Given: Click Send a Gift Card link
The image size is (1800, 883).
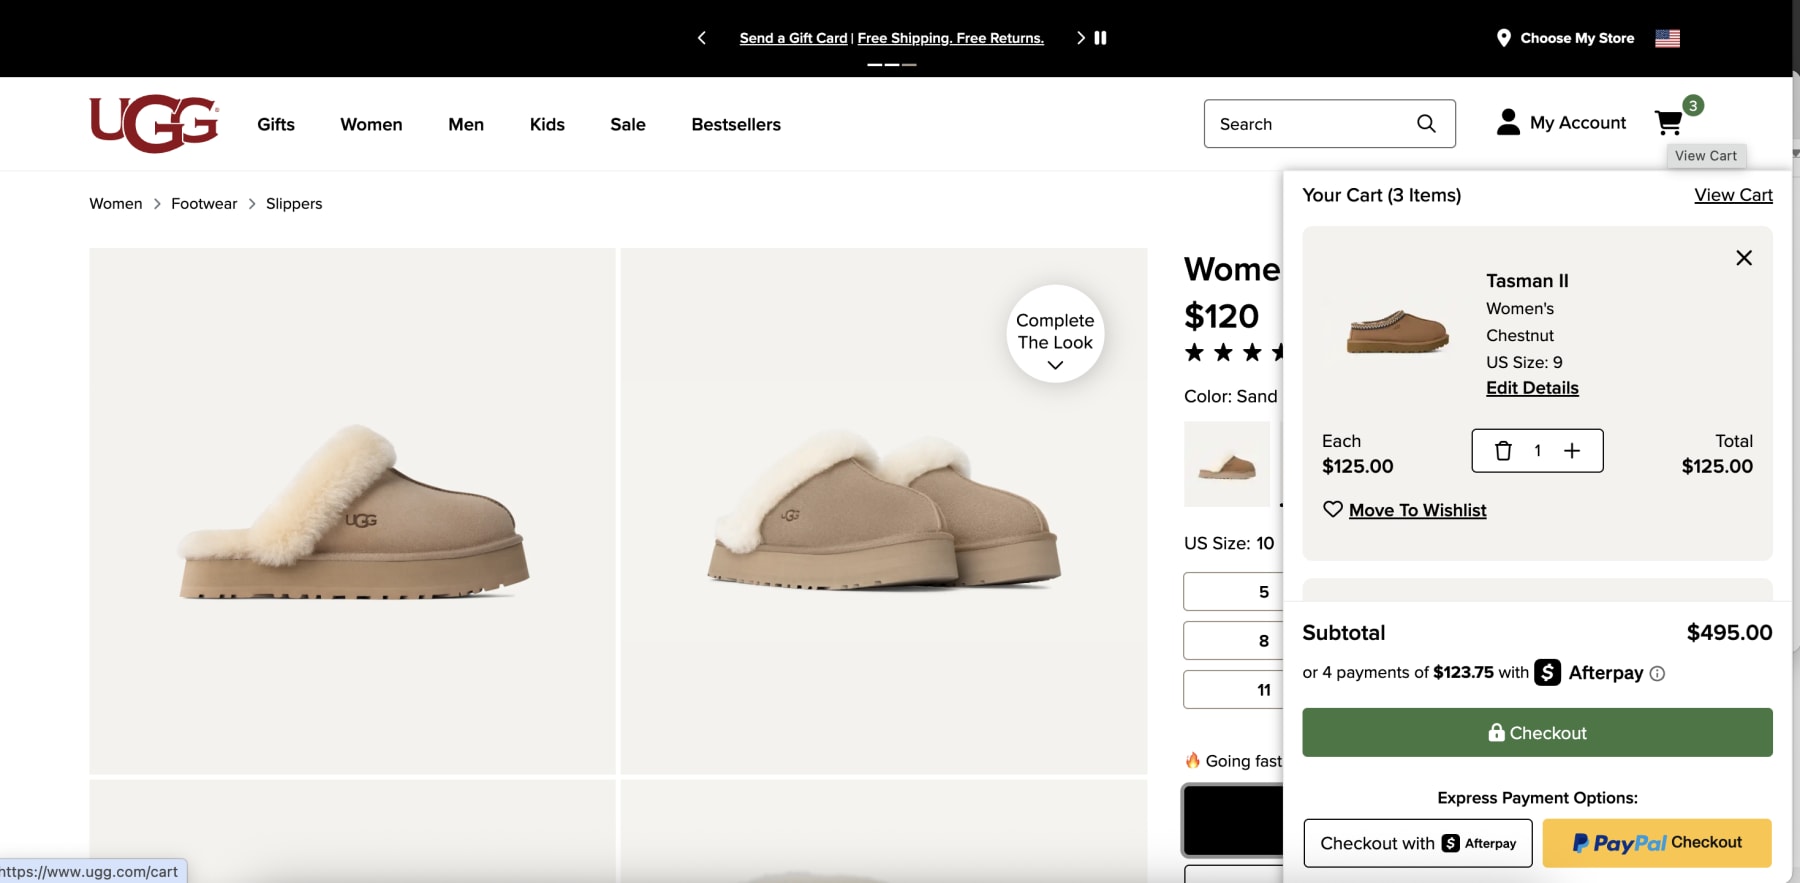Looking at the screenshot, I should (793, 38).
